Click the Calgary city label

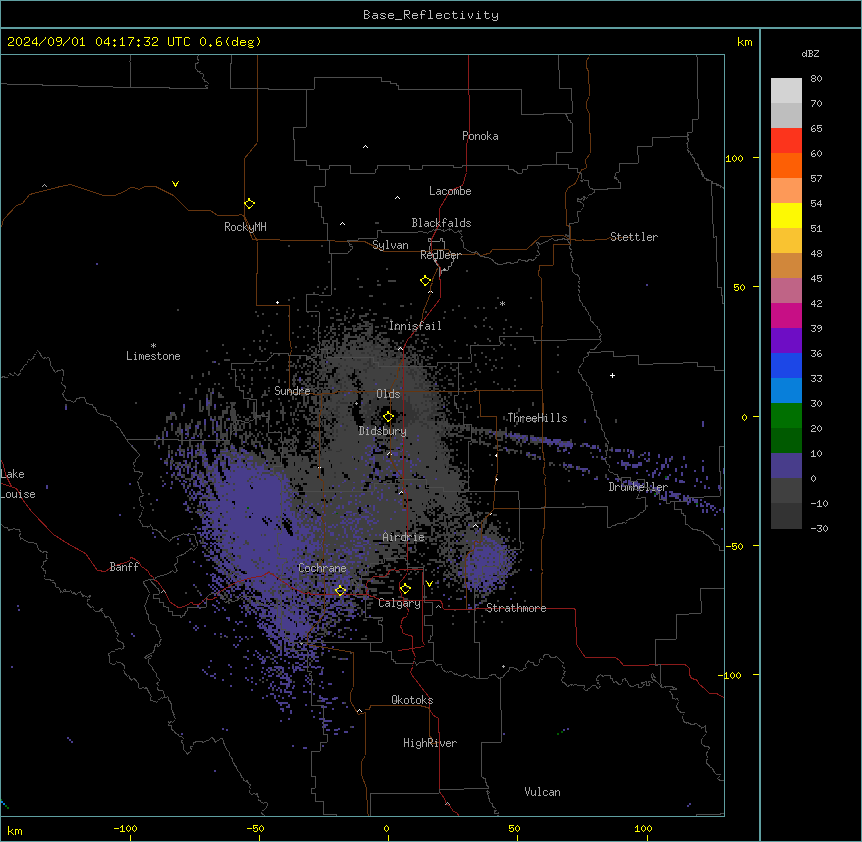pos(399,603)
